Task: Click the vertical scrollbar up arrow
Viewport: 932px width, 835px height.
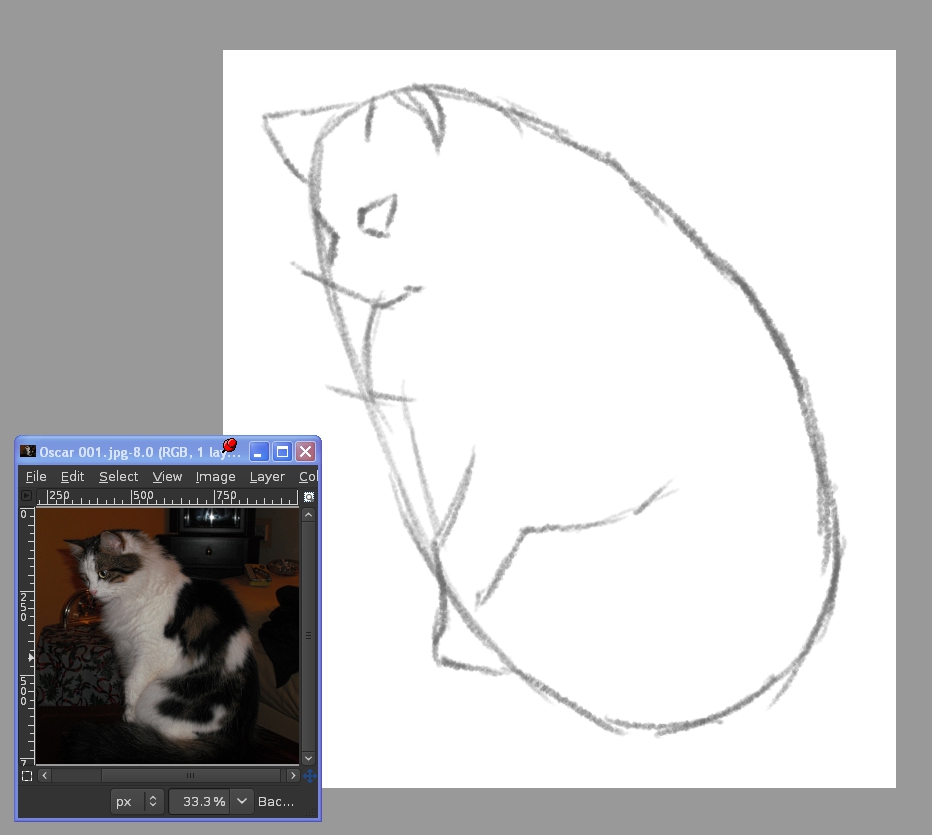Action: coord(309,515)
